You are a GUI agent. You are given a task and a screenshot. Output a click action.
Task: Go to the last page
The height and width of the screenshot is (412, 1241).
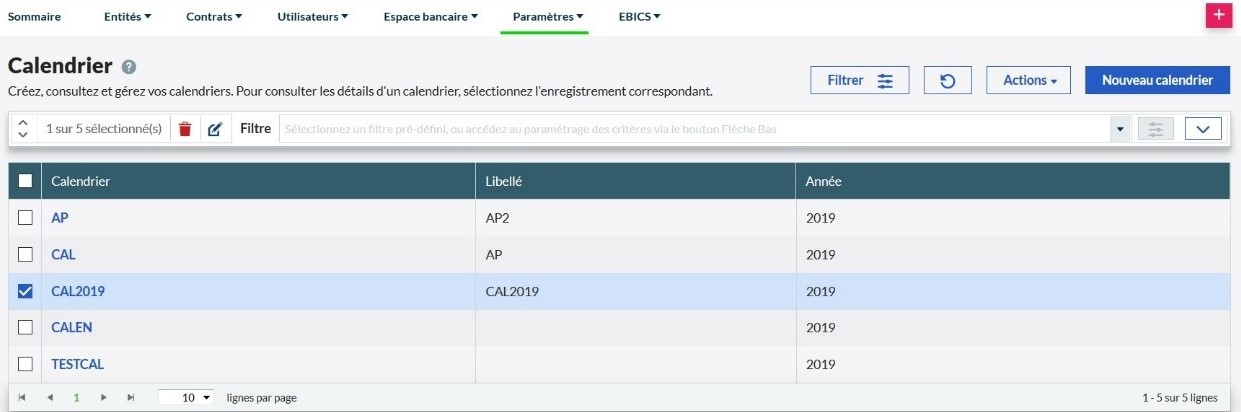[130, 398]
